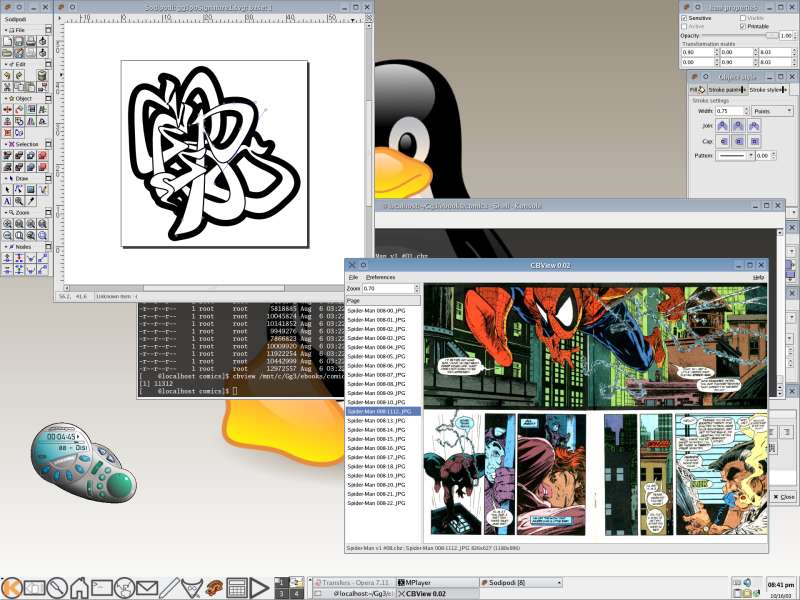Collapse the Draw section of toolbox

pos(6,179)
